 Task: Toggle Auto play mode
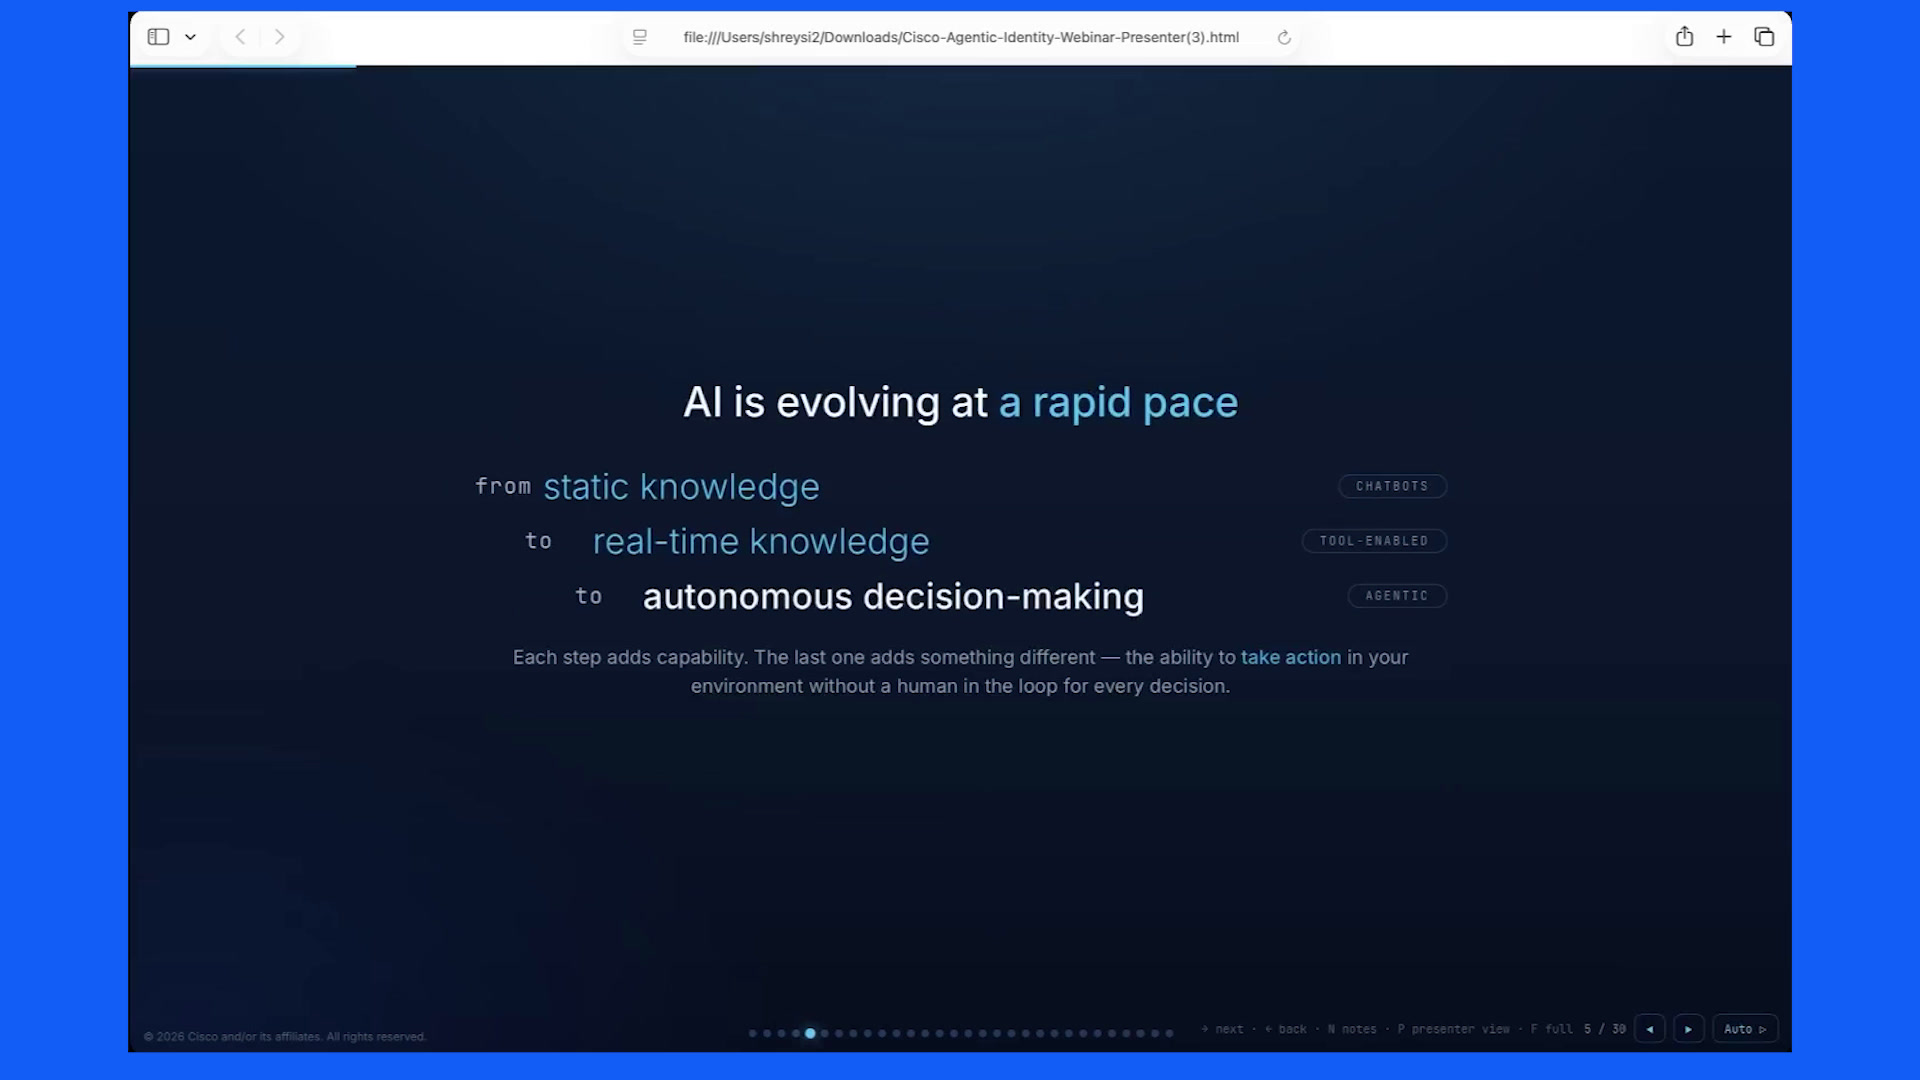(x=1745, y=1029)
